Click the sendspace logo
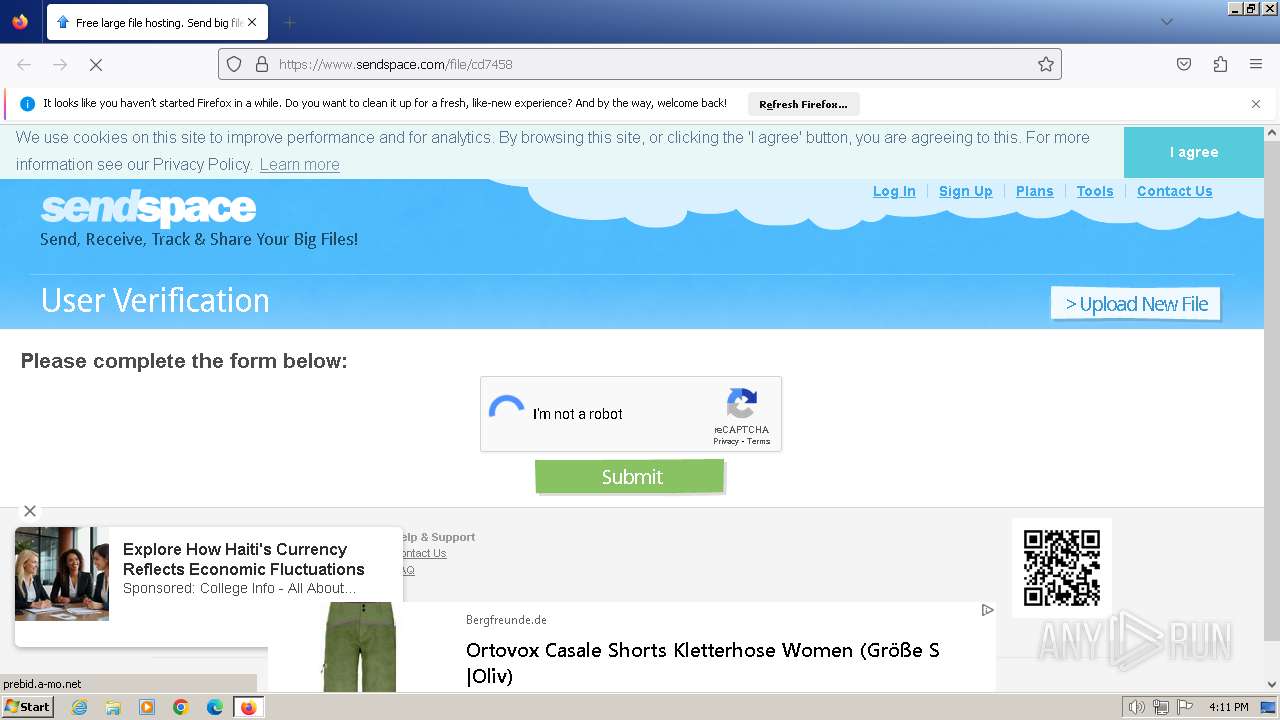Image resolution: width=1280 pixels, height=720 pixels. coord(148,208)
